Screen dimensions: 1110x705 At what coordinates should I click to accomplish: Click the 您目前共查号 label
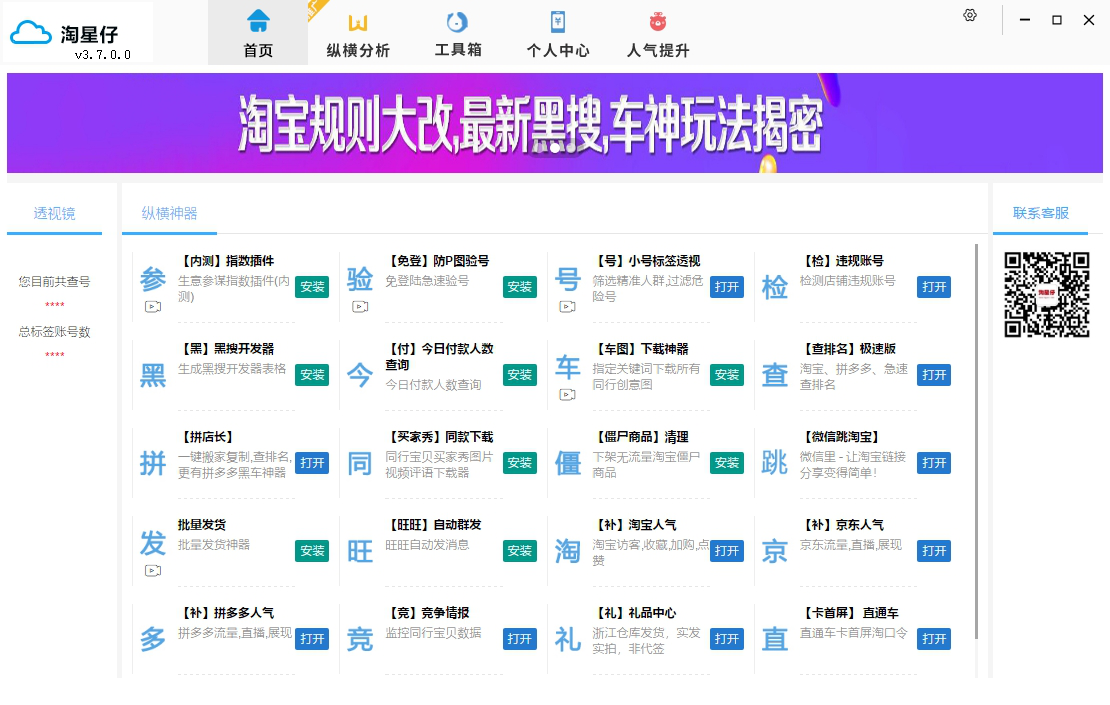click(x=55, y=282)
